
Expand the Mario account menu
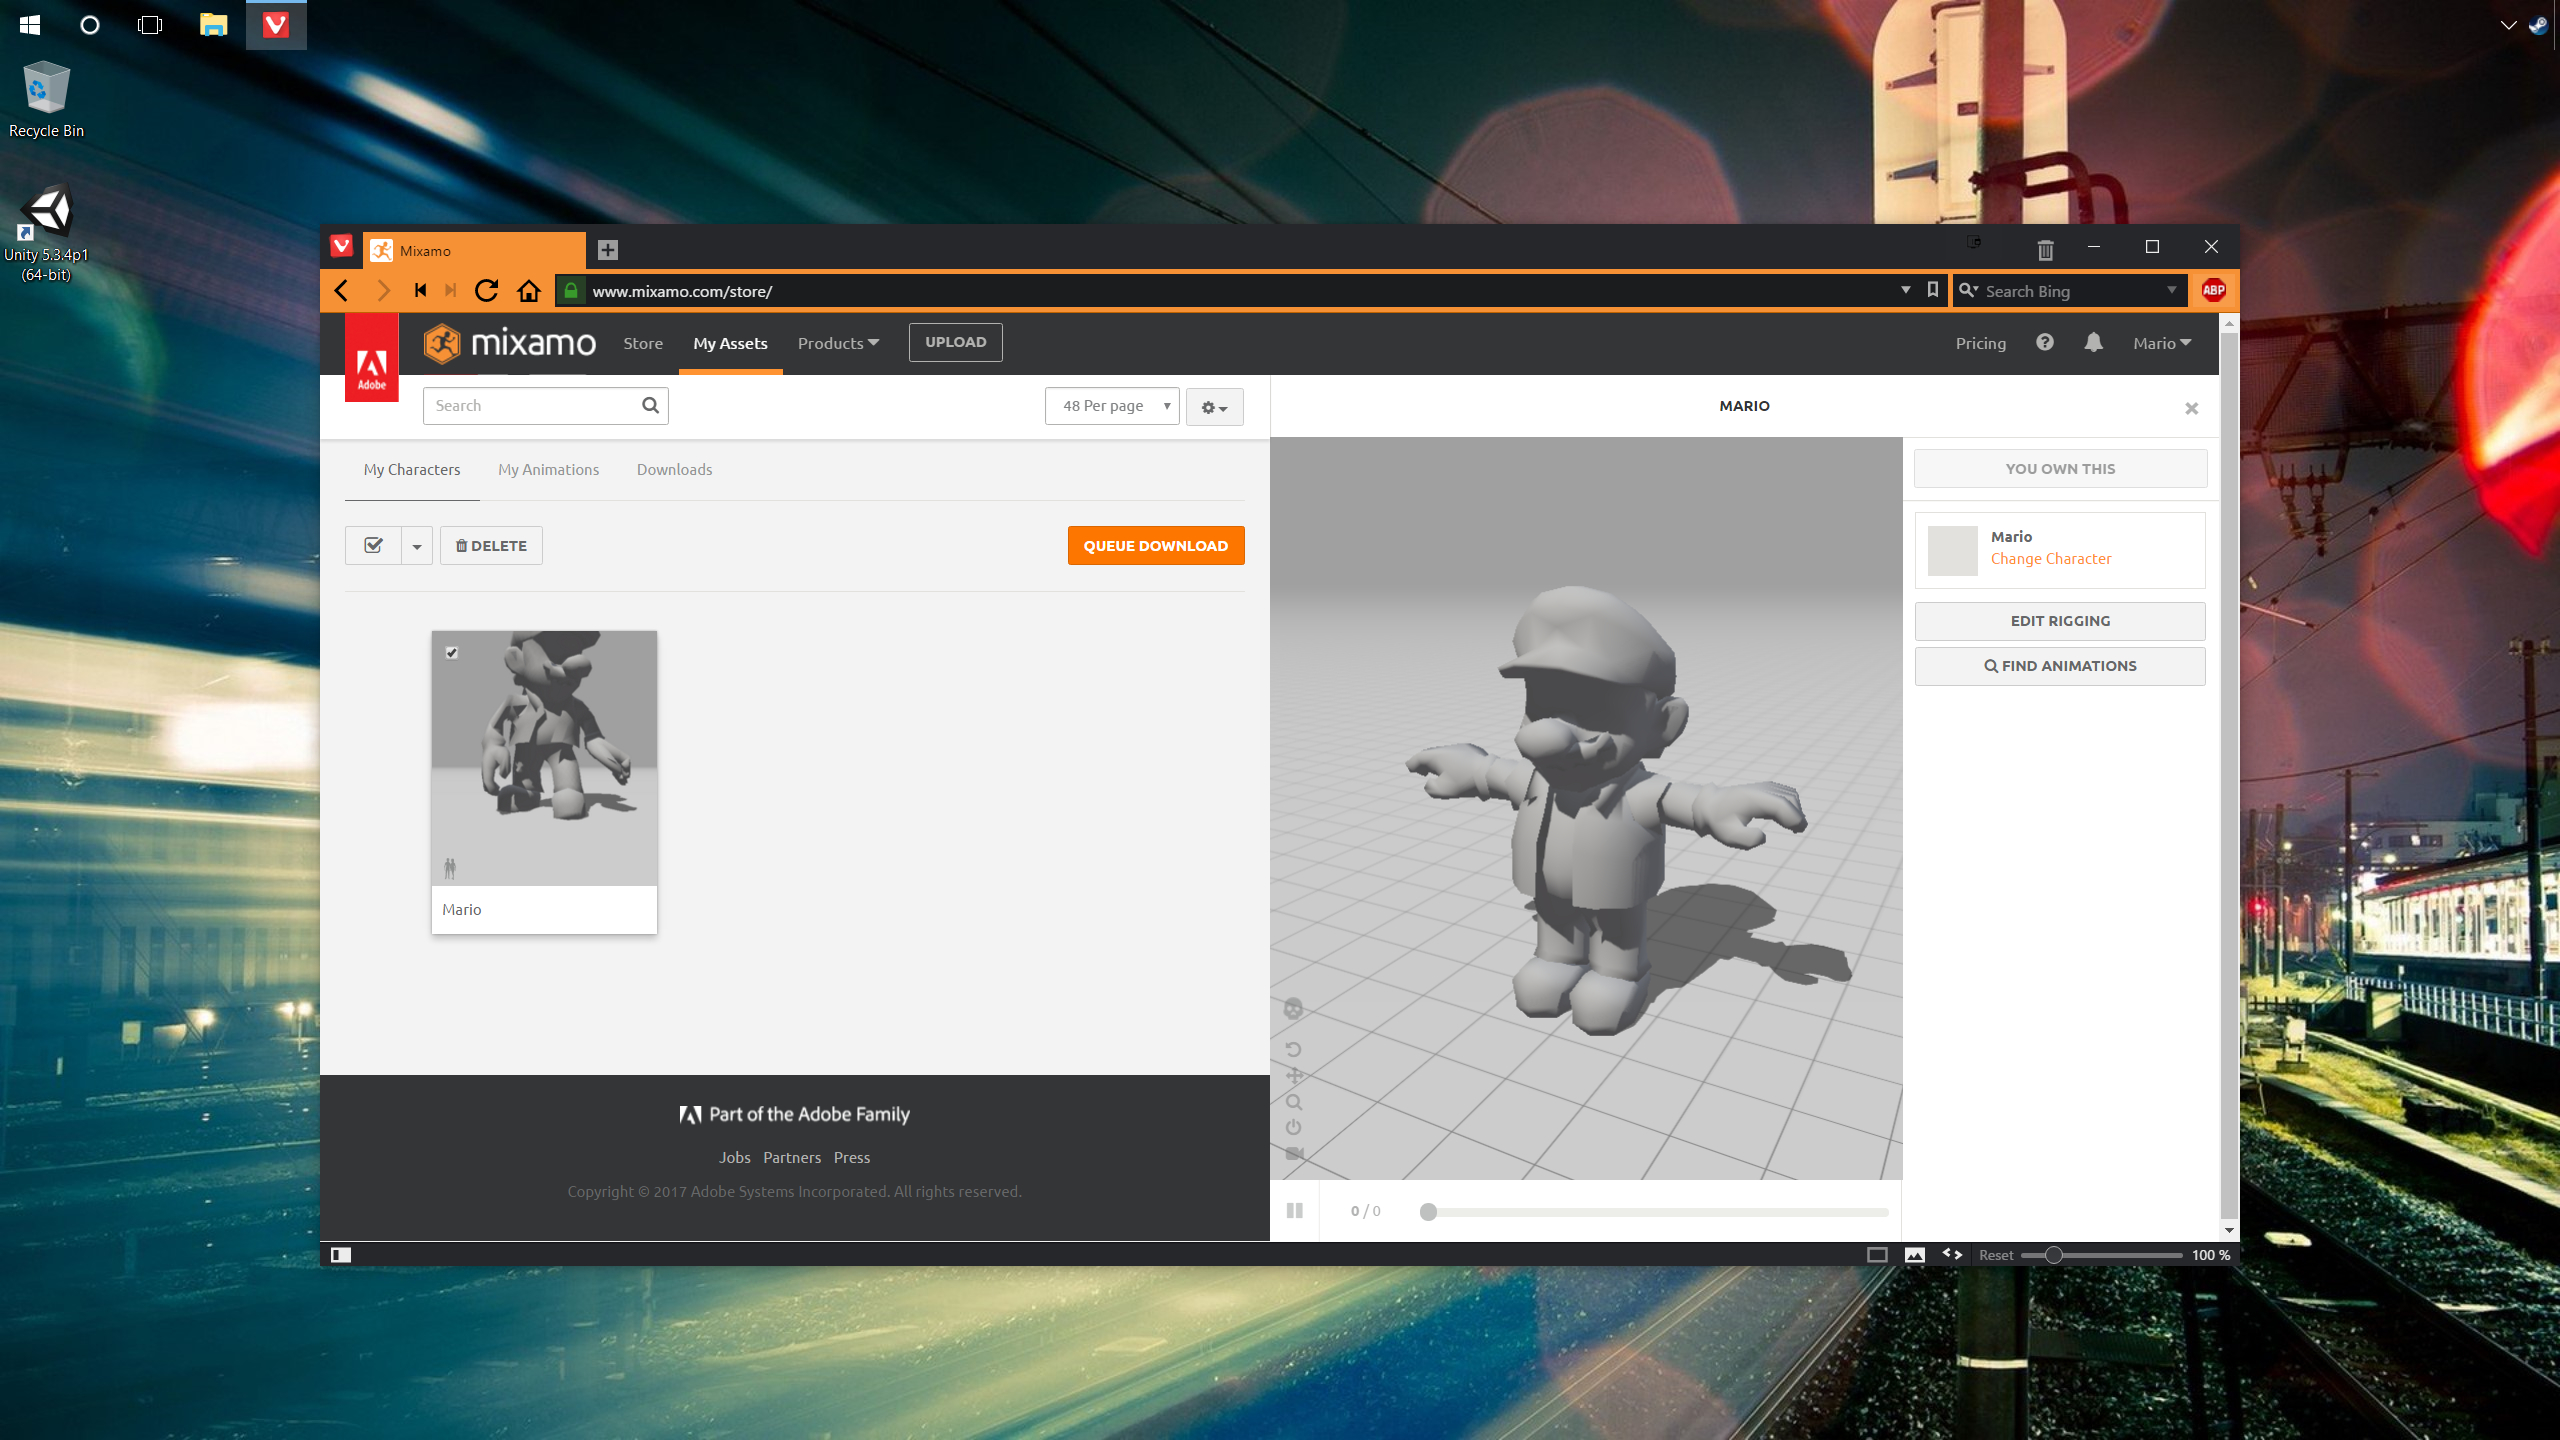pyautogui.click(x=2161, y=343)
